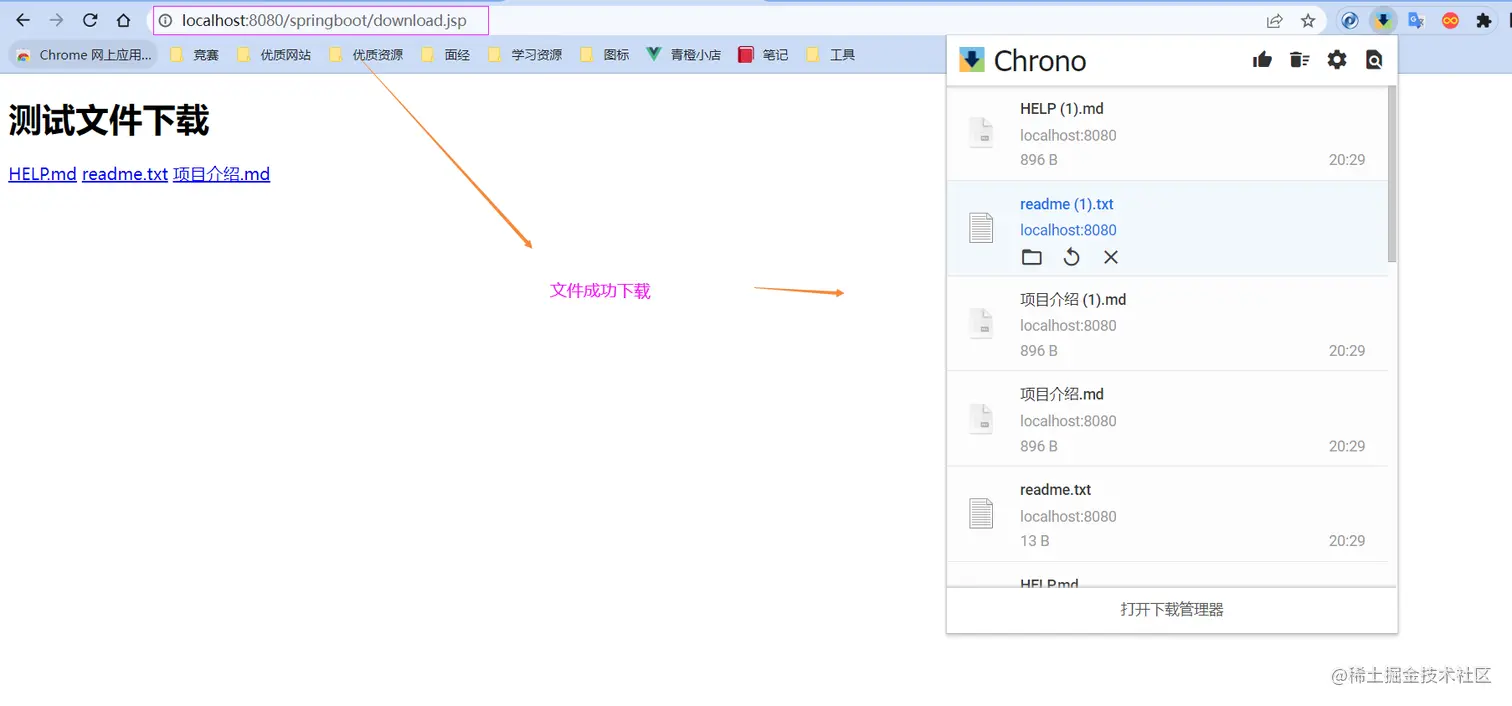Open the browser home page
This screenshot has width=1512, height=706.
123,20
